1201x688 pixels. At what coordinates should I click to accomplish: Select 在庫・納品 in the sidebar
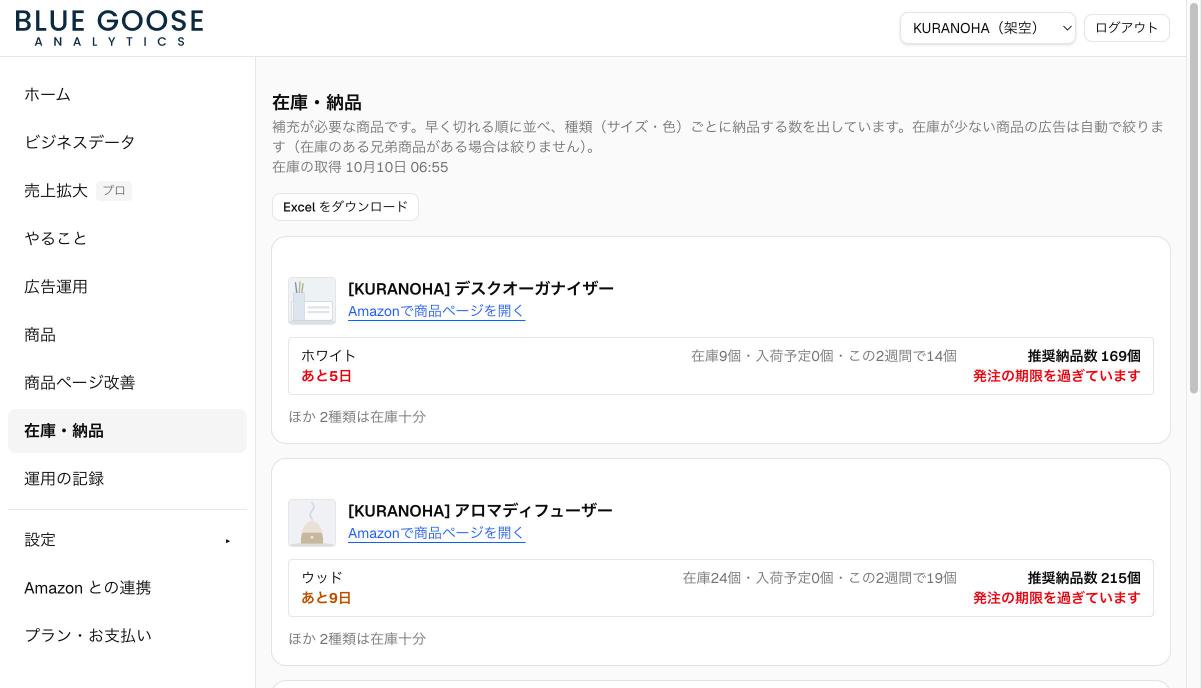[x=127, y=430]
